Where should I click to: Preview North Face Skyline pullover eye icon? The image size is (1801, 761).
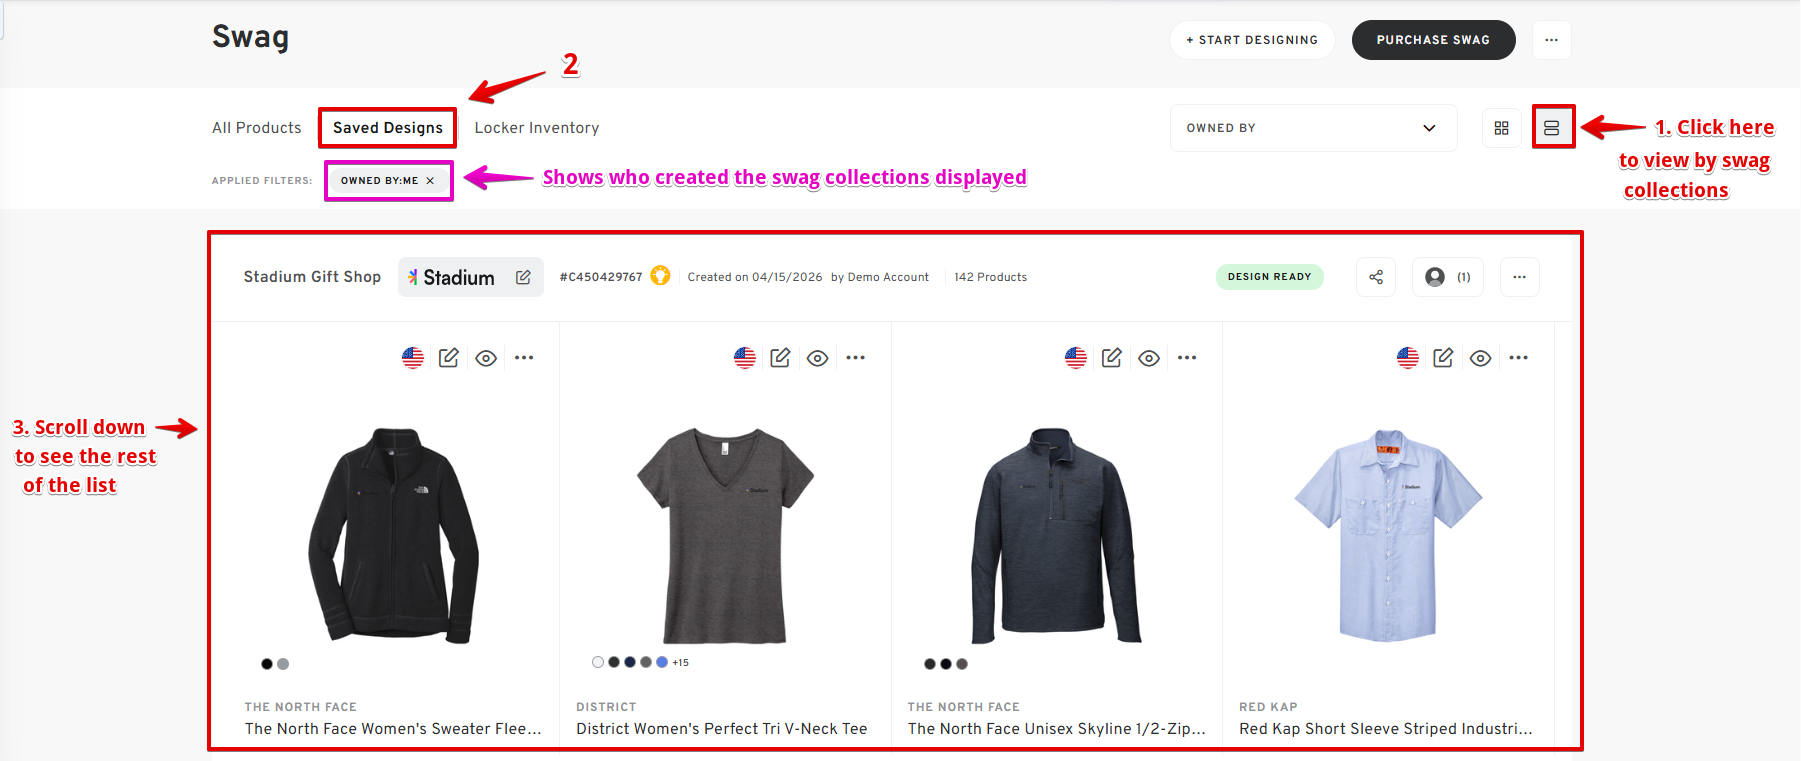coord(1149,358)
